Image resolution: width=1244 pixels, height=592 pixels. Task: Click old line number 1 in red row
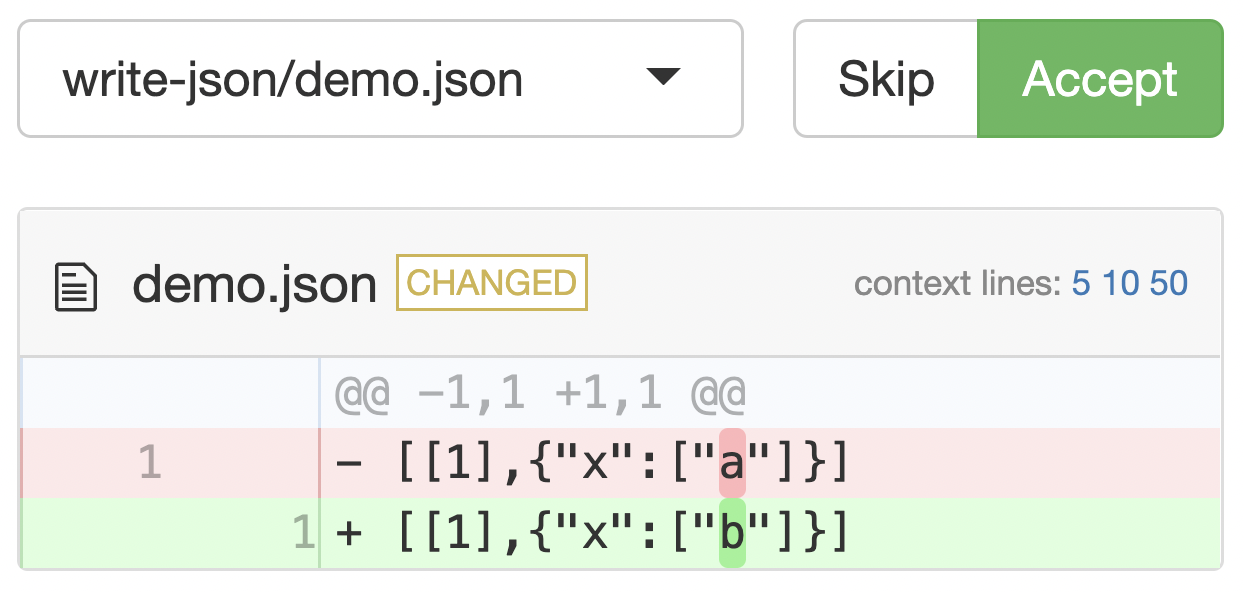pyautogui.click(x=149, y=463)
